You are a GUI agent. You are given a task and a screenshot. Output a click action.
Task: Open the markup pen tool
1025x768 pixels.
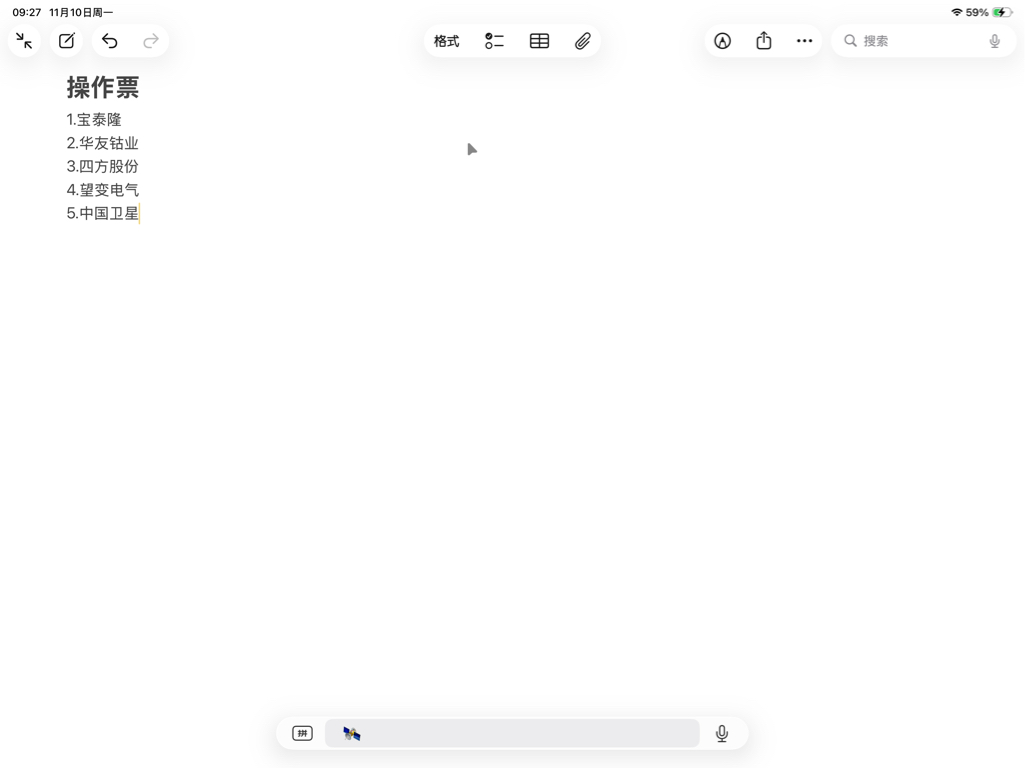[x=722, y=41]
